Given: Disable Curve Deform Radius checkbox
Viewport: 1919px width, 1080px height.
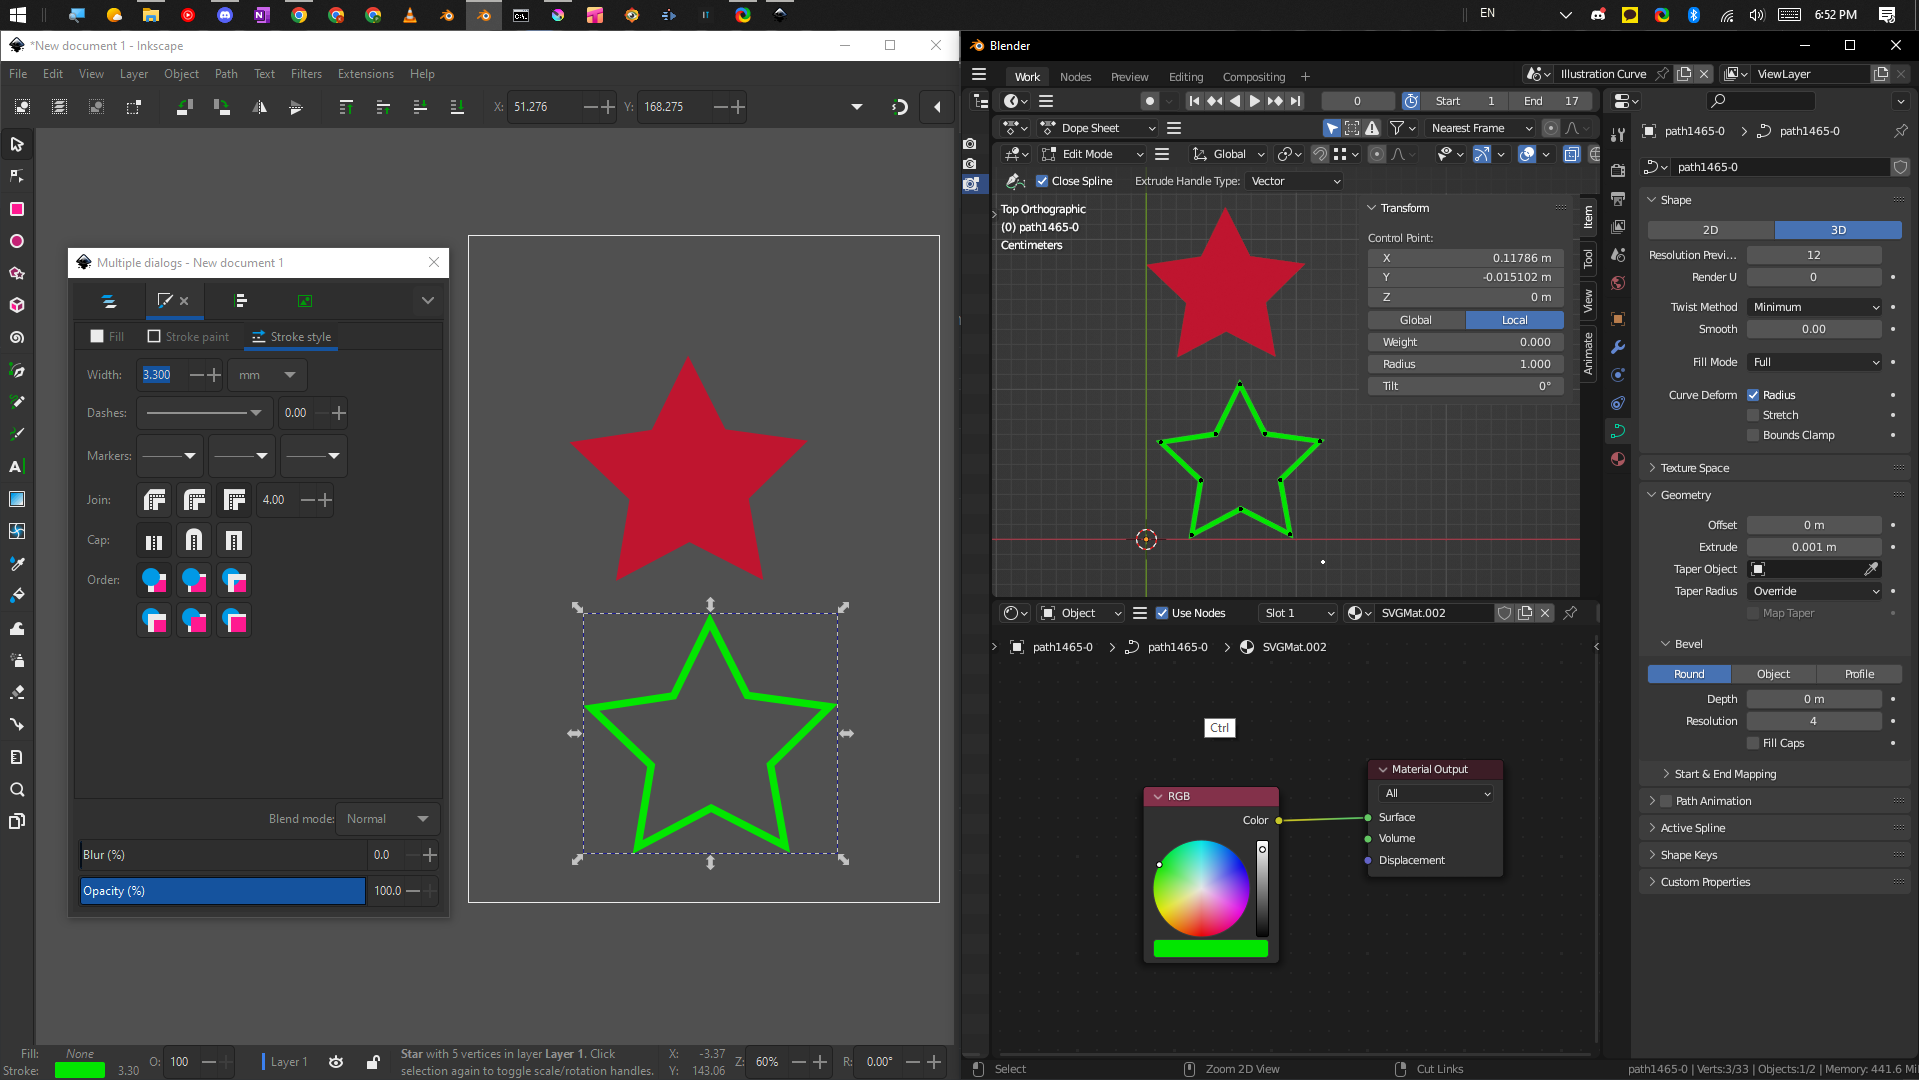Looking at the screenshot, I should [x=1753, y=395].
